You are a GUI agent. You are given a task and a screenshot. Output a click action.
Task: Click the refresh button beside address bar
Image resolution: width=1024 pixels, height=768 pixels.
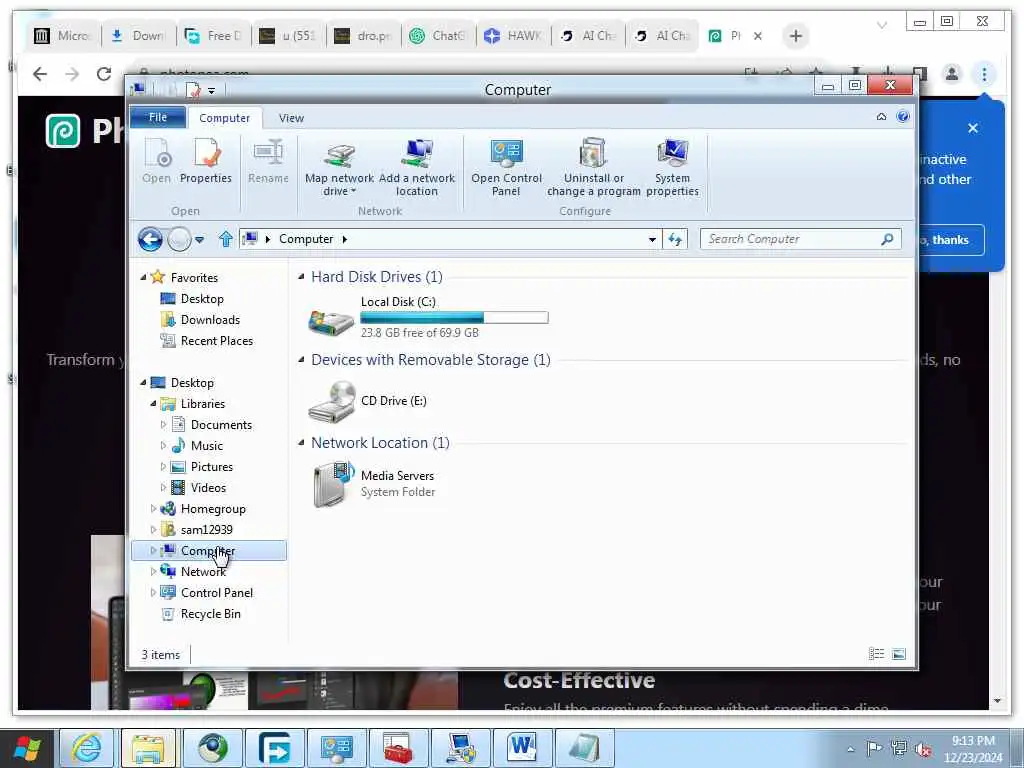pyautogui.click(x=675, y=239)
